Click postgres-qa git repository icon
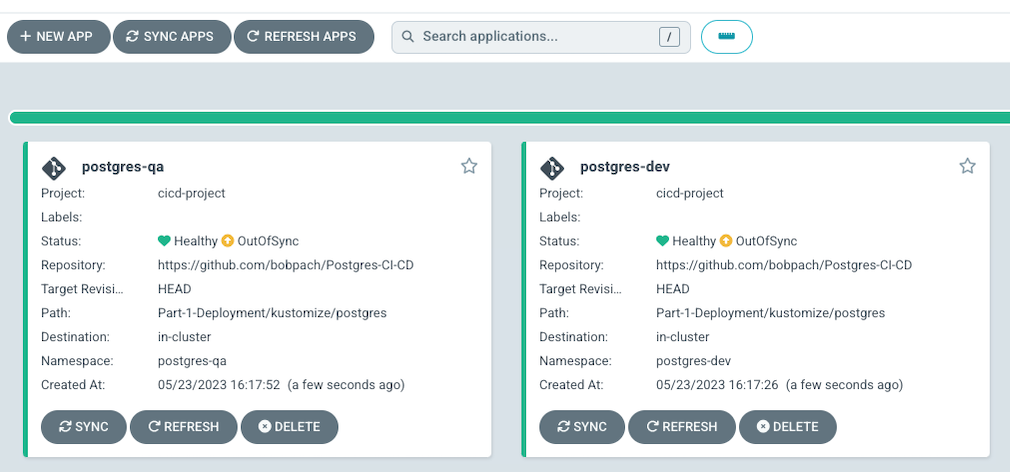The height and width of the screenshot is (472, 1010). tap(53, 167)
